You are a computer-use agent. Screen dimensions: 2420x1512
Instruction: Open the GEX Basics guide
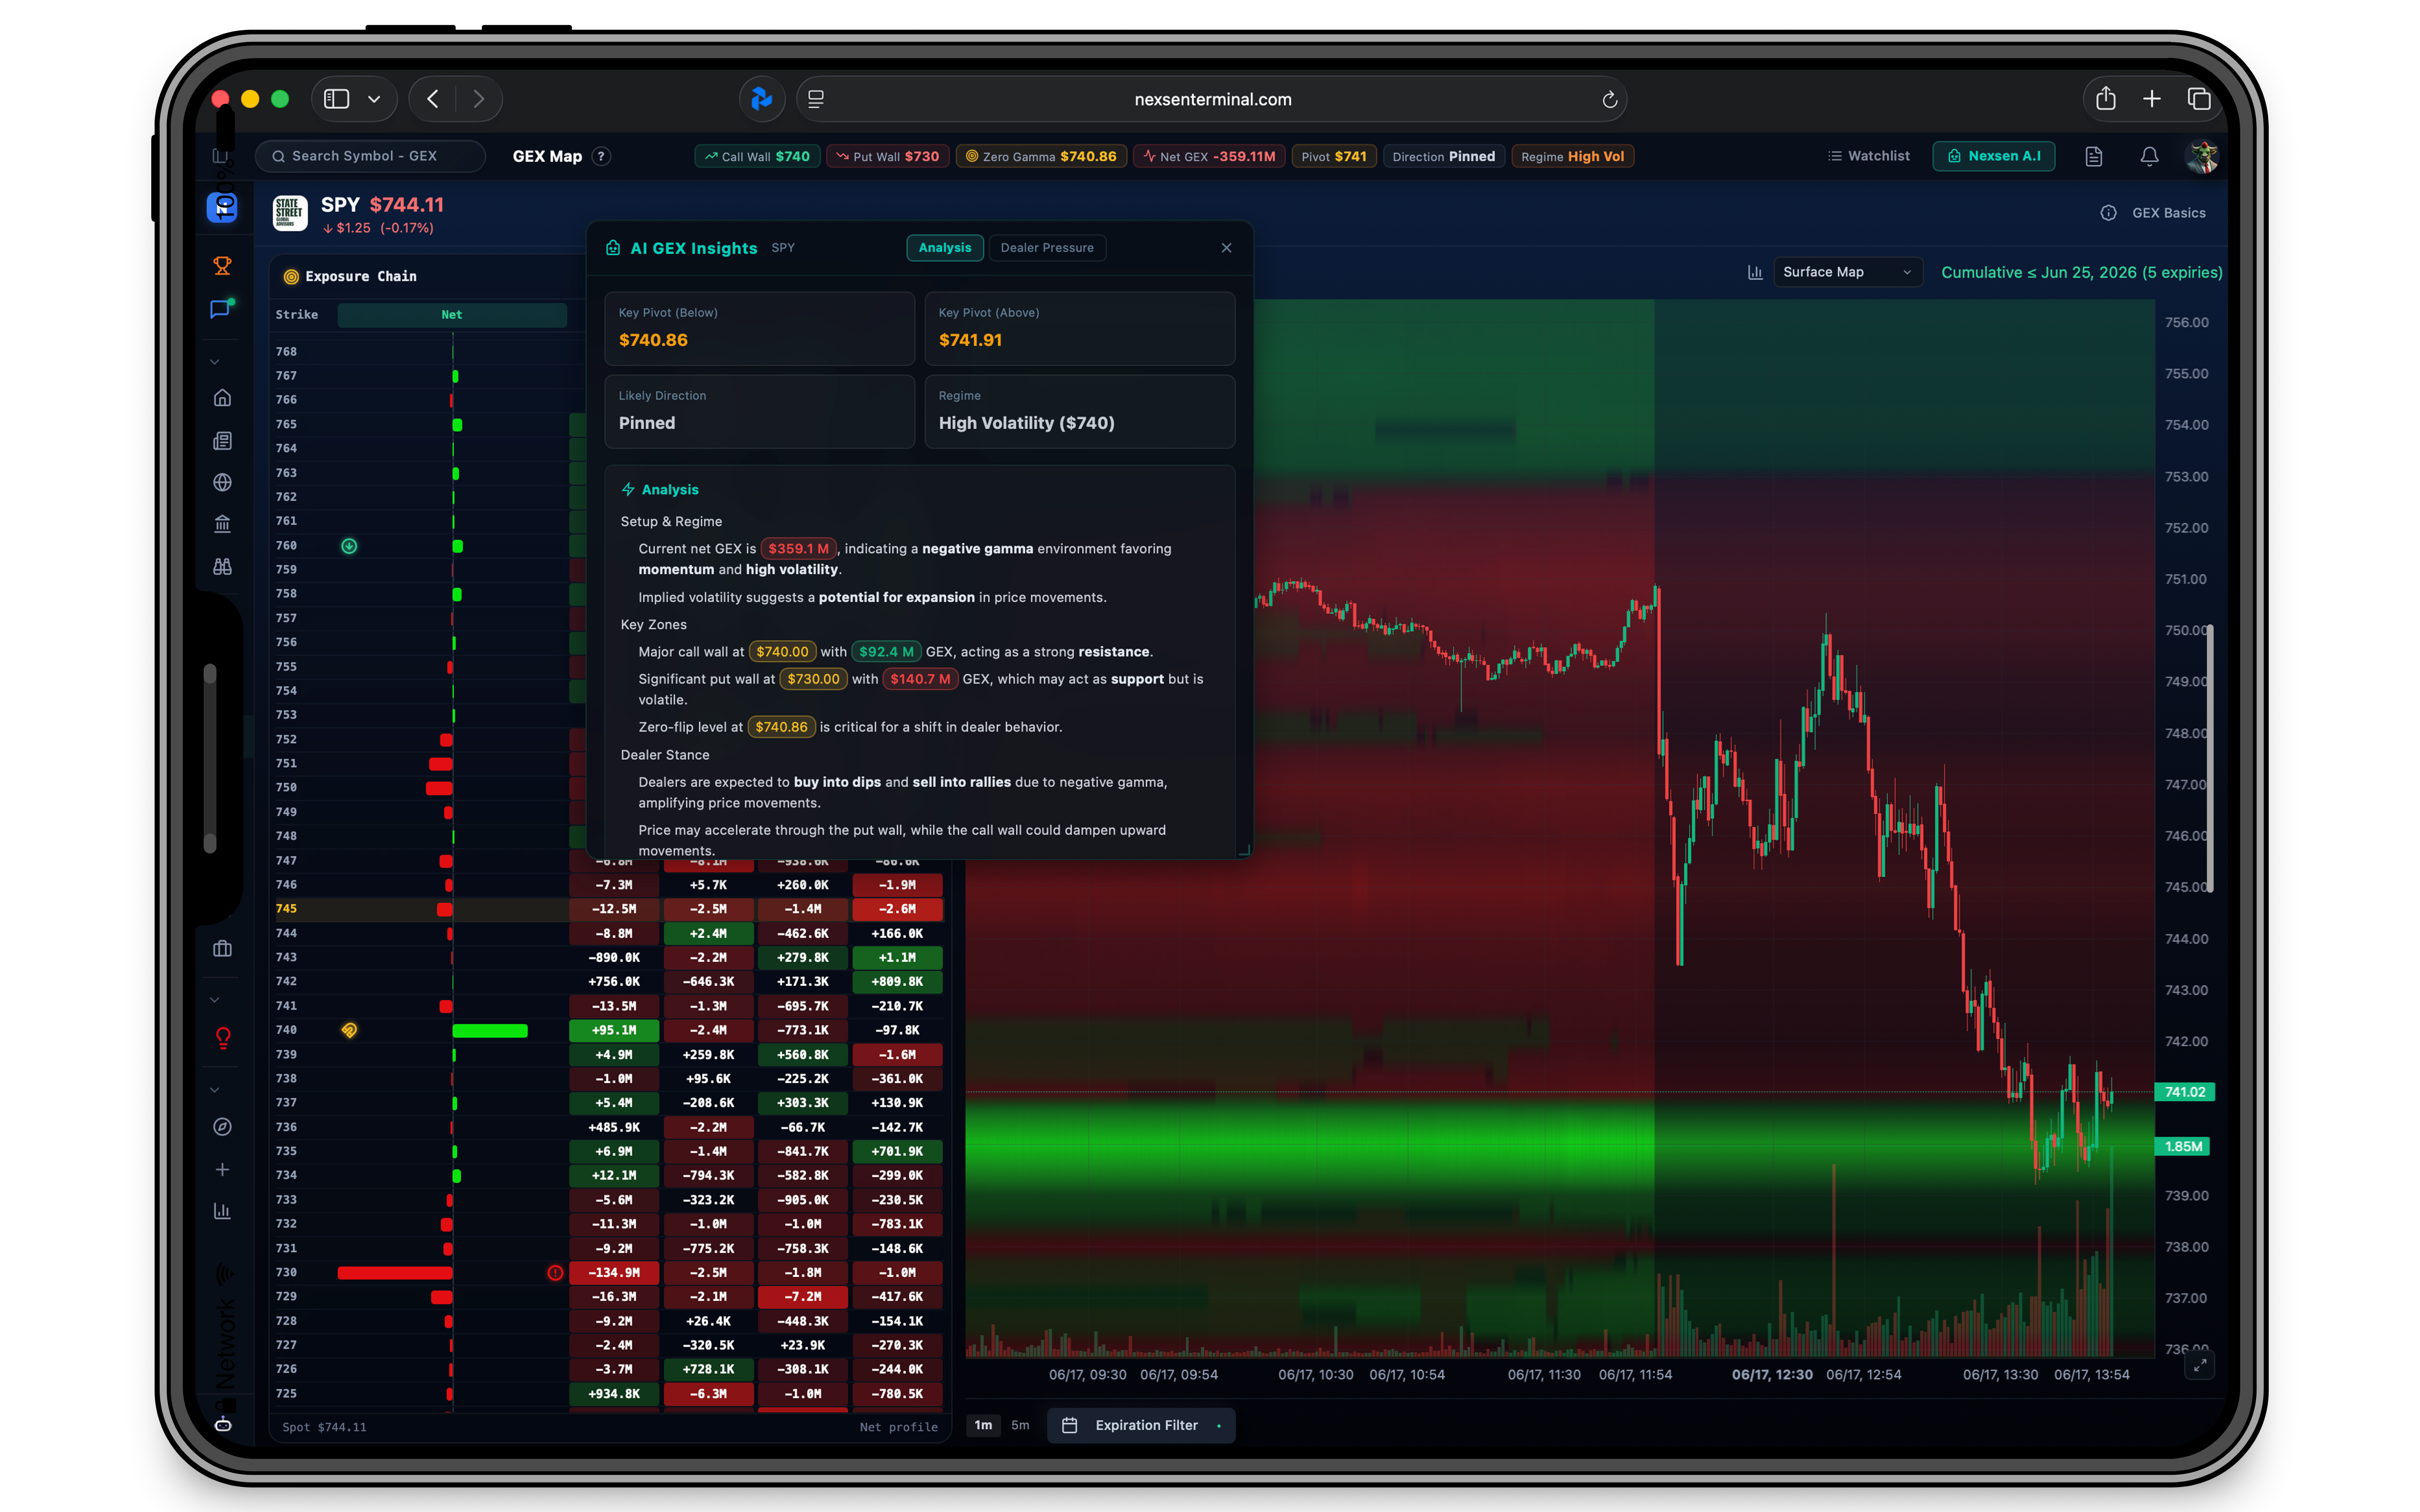(2153, 213)
